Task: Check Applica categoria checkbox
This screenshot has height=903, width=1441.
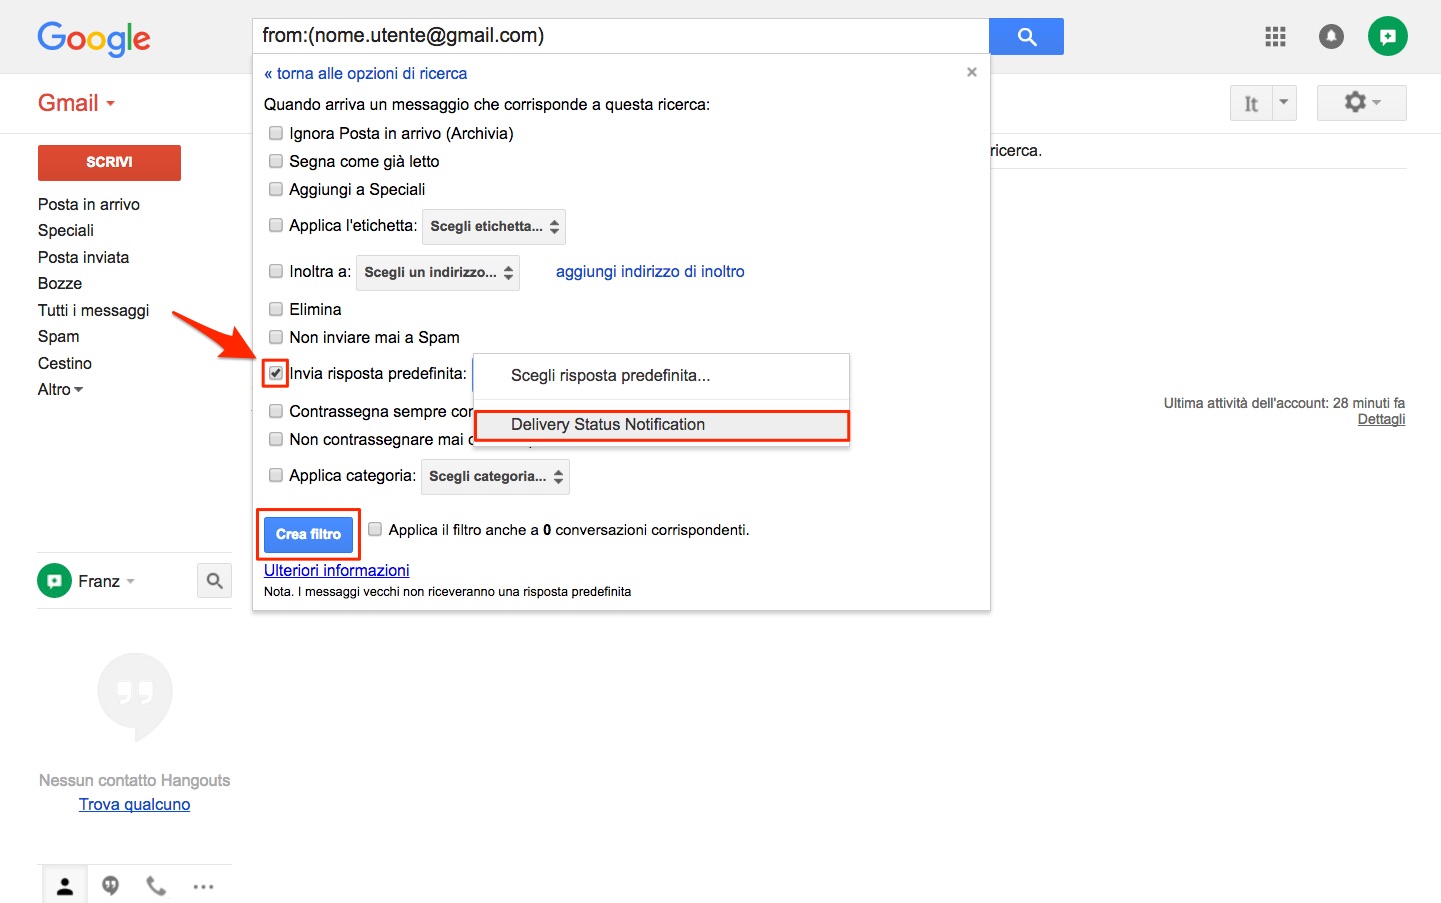Action: (x=276, y=475)
